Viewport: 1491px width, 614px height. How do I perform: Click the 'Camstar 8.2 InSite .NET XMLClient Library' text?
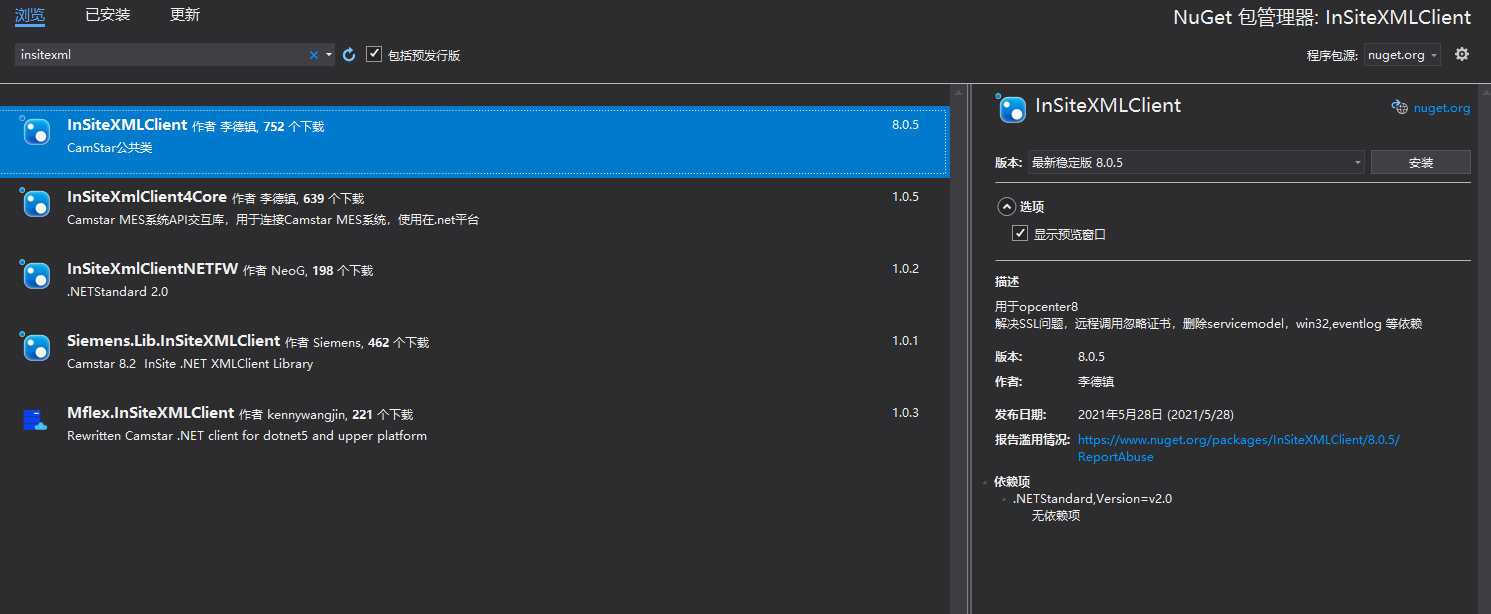point(190,364)
